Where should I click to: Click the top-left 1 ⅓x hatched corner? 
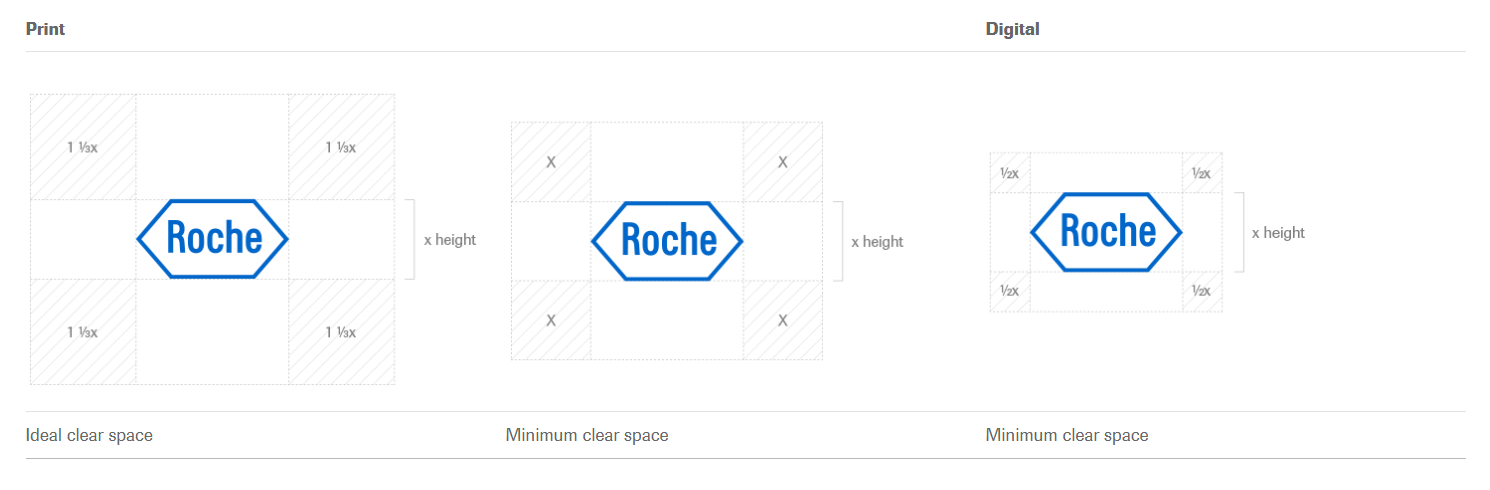tap(83, 147)
